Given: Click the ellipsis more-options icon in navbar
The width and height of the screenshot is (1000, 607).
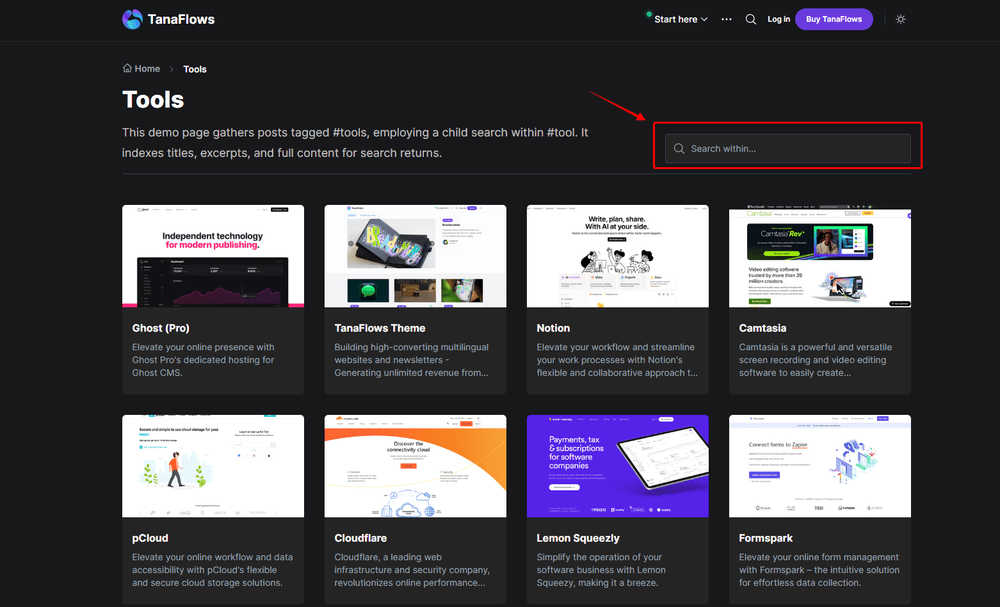Looking at the screenshot, I should [x=726, y=19].
